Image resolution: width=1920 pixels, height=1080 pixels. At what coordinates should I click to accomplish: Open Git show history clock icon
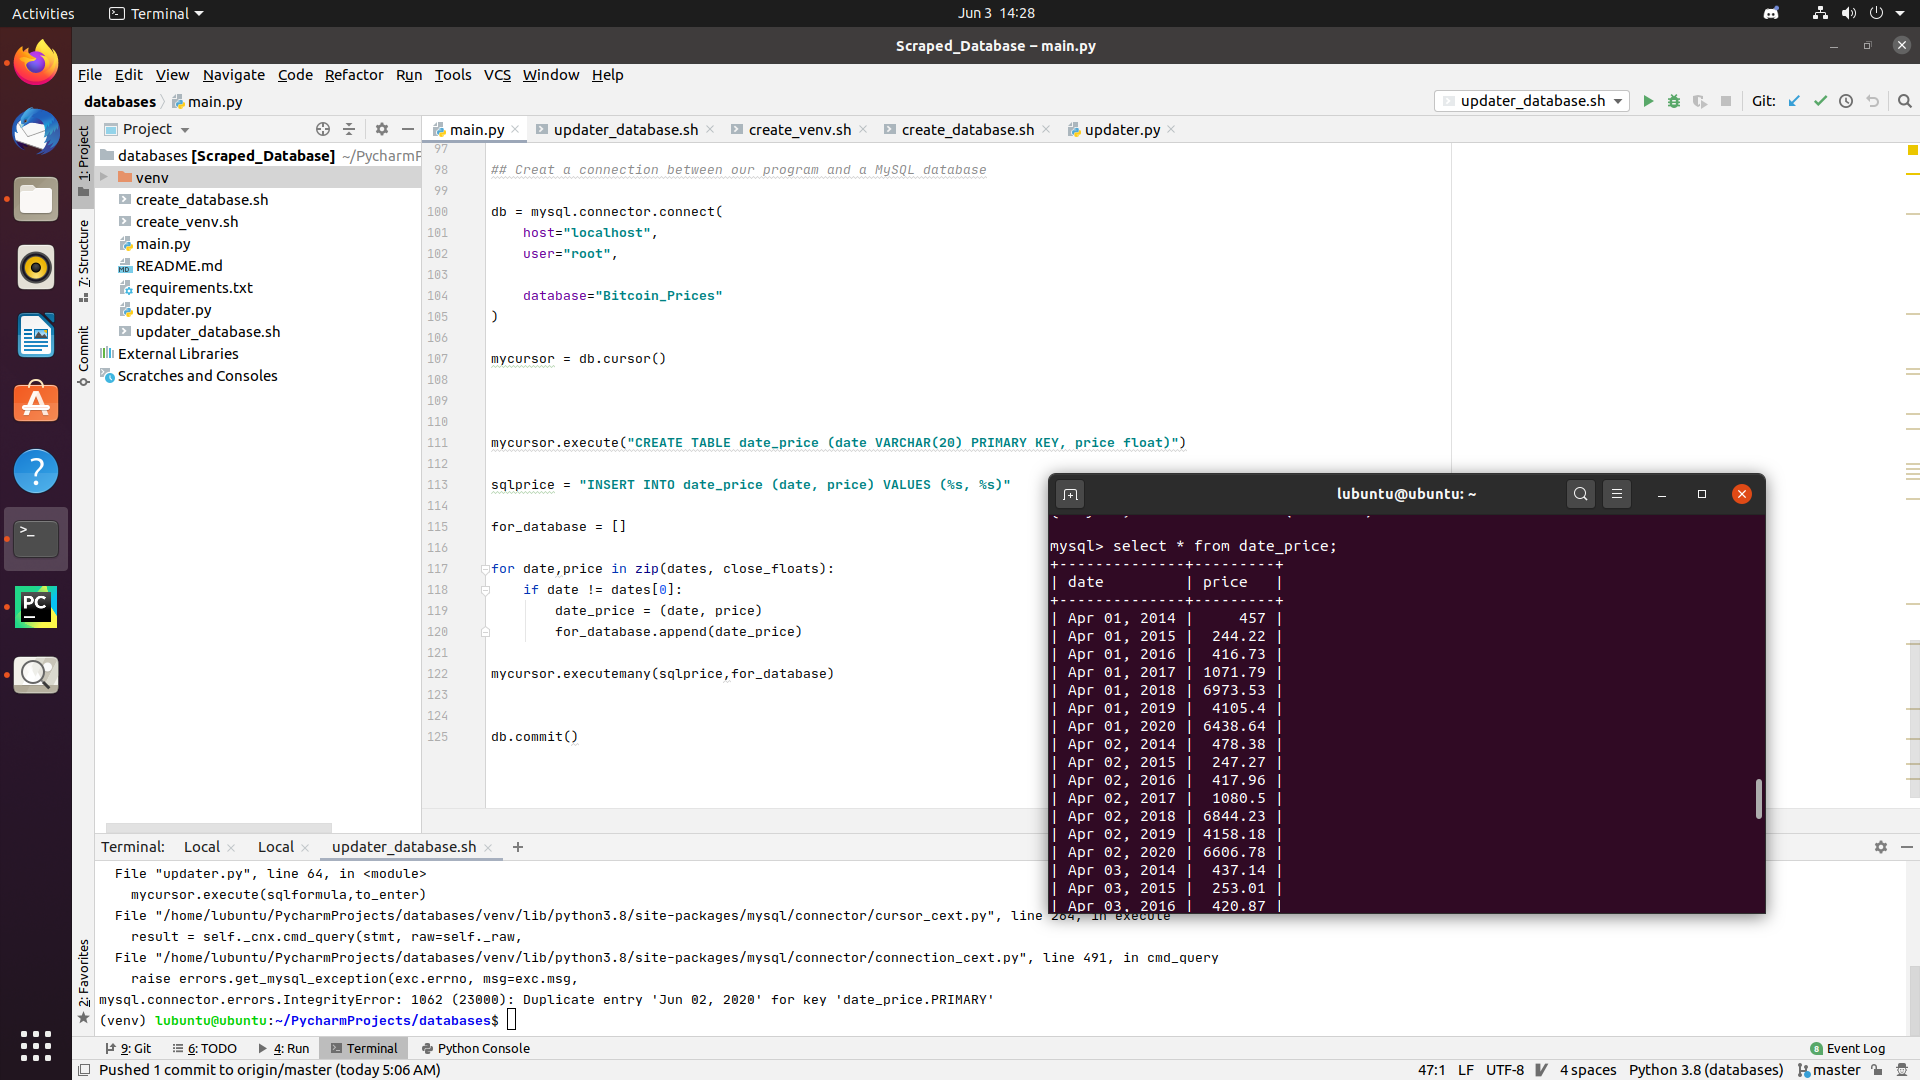point(1846,101)
